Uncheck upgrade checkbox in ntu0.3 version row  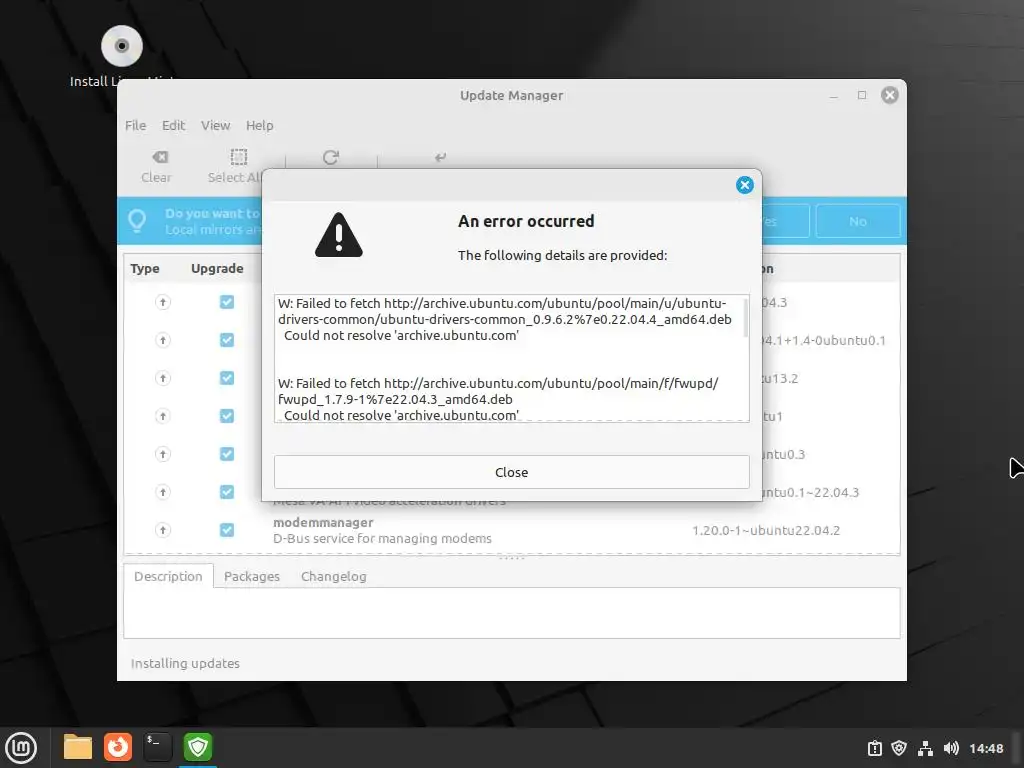point(227,453)
